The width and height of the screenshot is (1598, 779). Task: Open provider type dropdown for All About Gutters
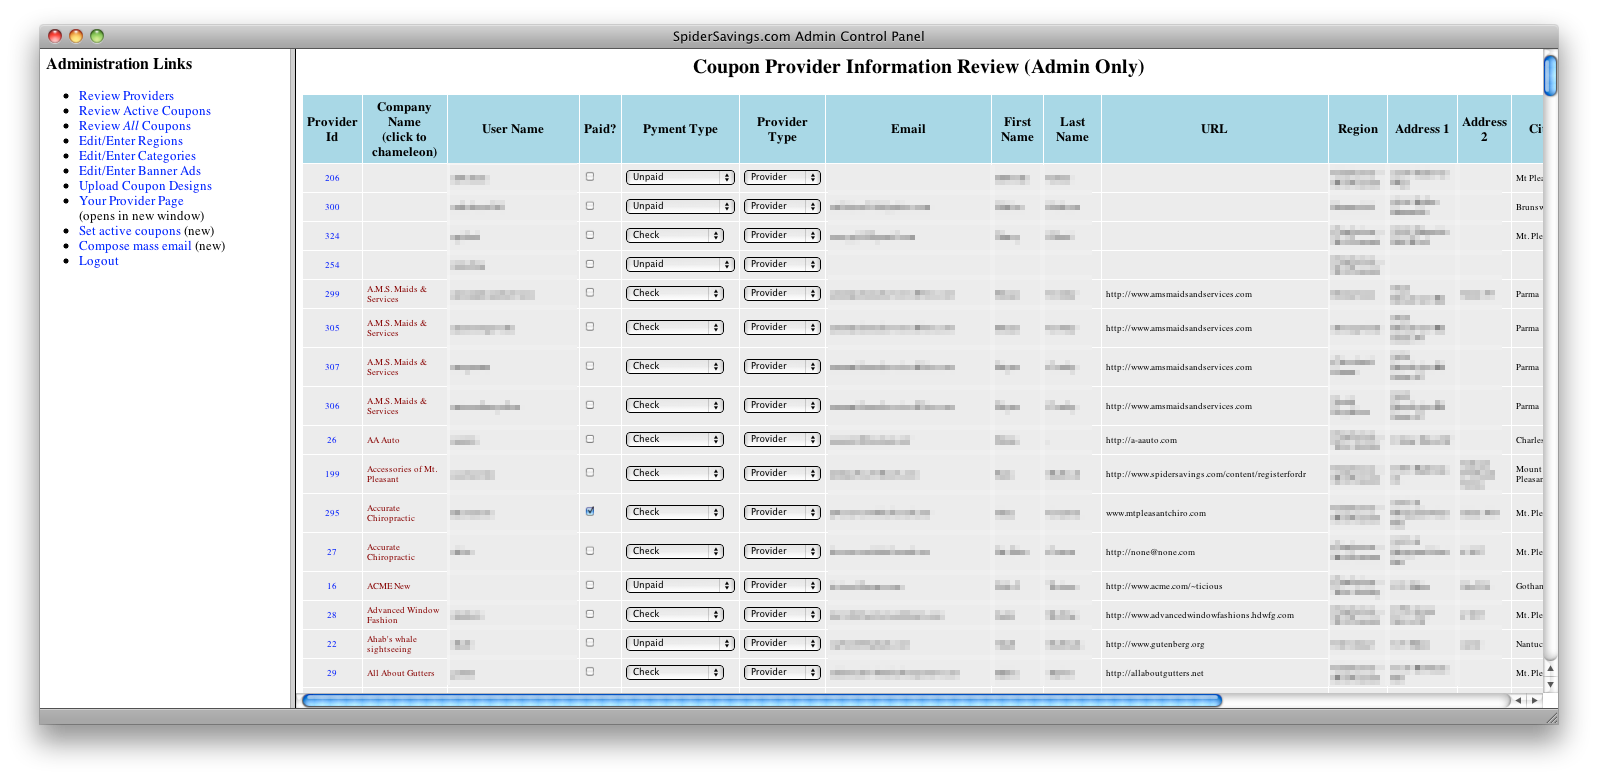click(782, 672)
